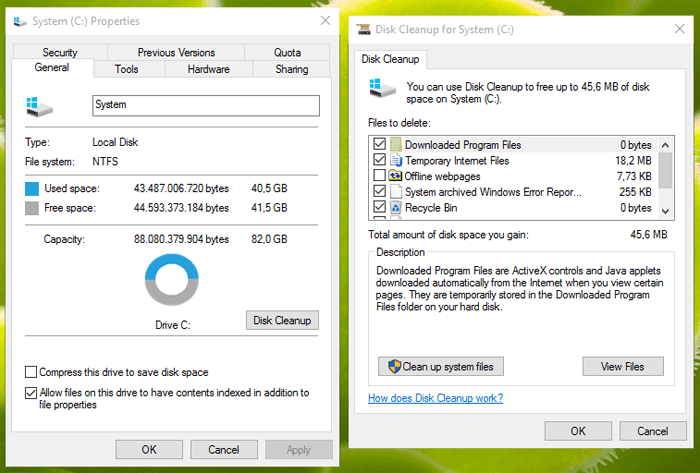Uncheck System archived Windows Error Report checkbox
The image size is (700, 473).
(x=379, y=191)
